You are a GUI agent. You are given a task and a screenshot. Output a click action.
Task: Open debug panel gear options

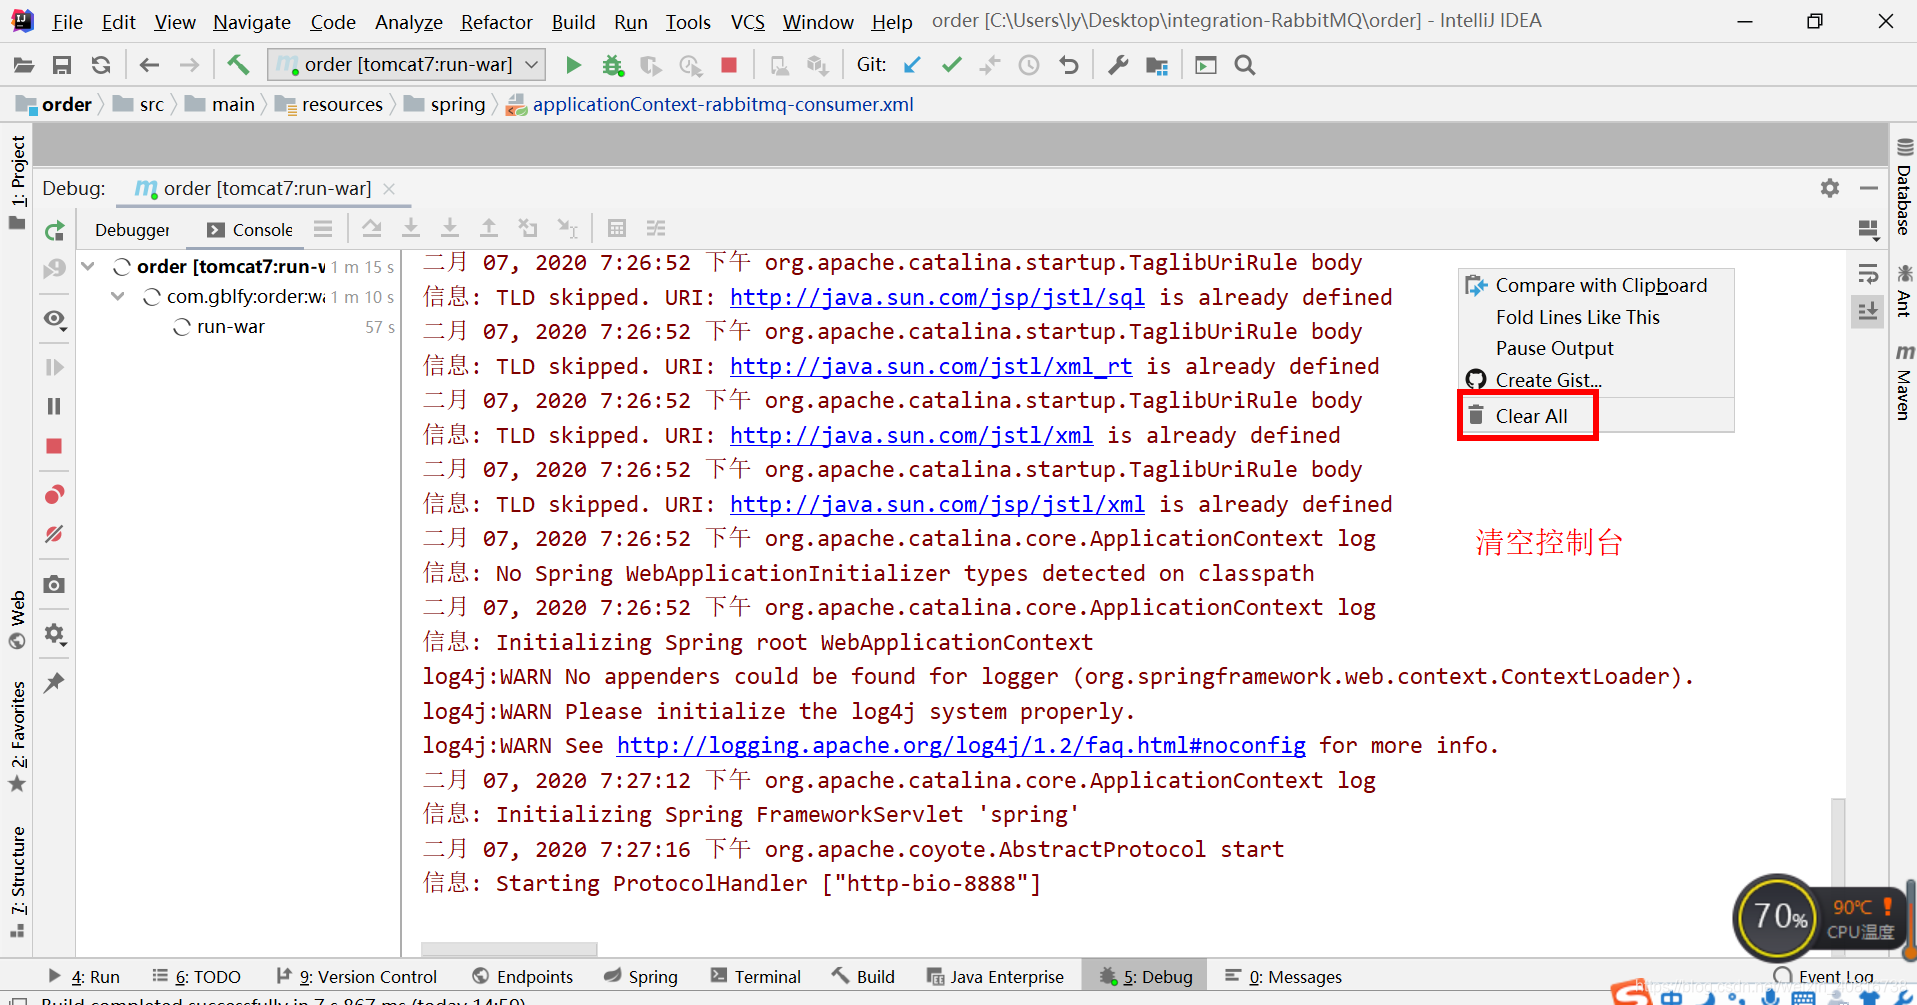tap(1830, 188)
